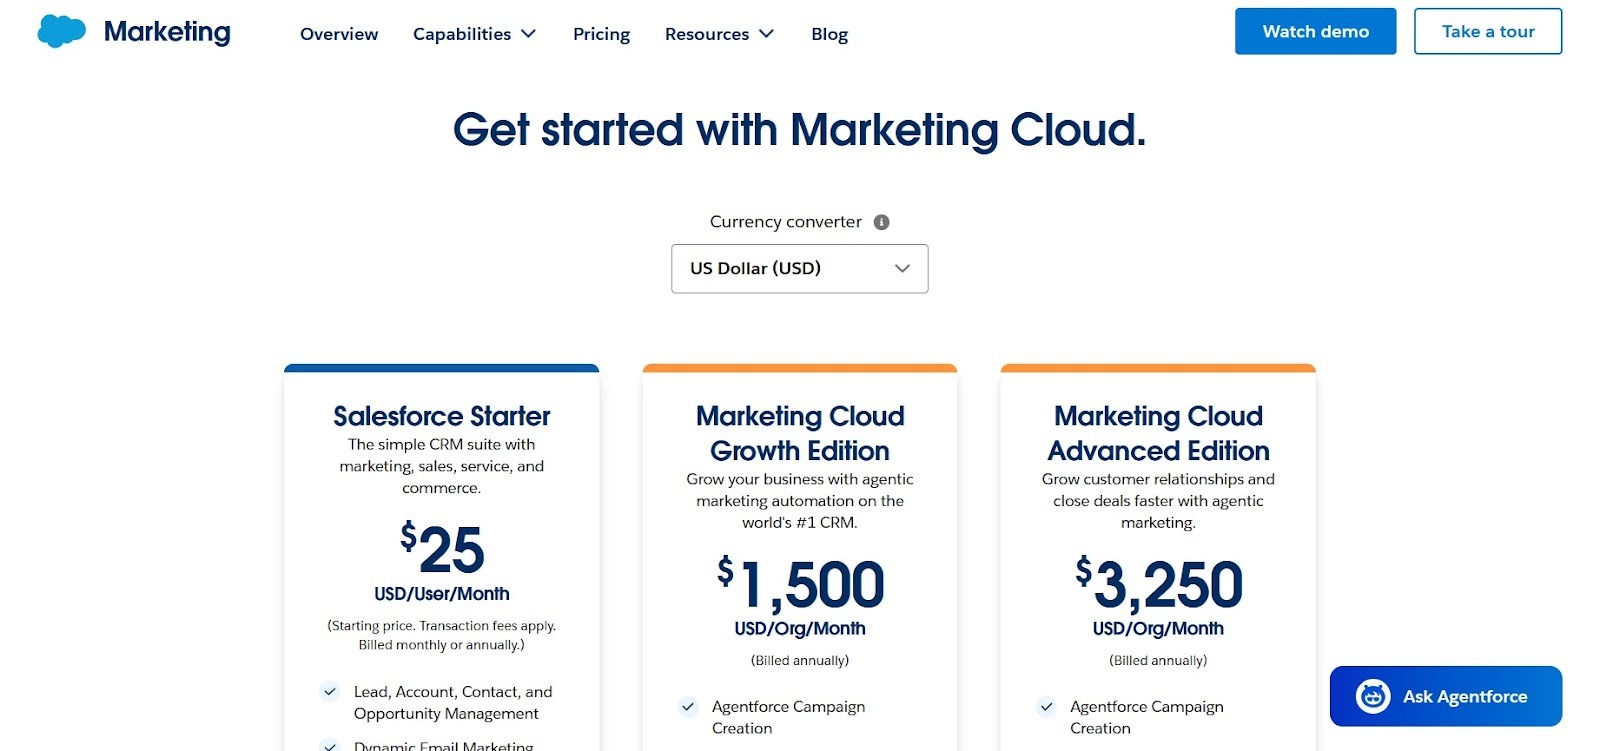
Task: Open the US Dollar (USD) currency dropdown
Action: 799,268
